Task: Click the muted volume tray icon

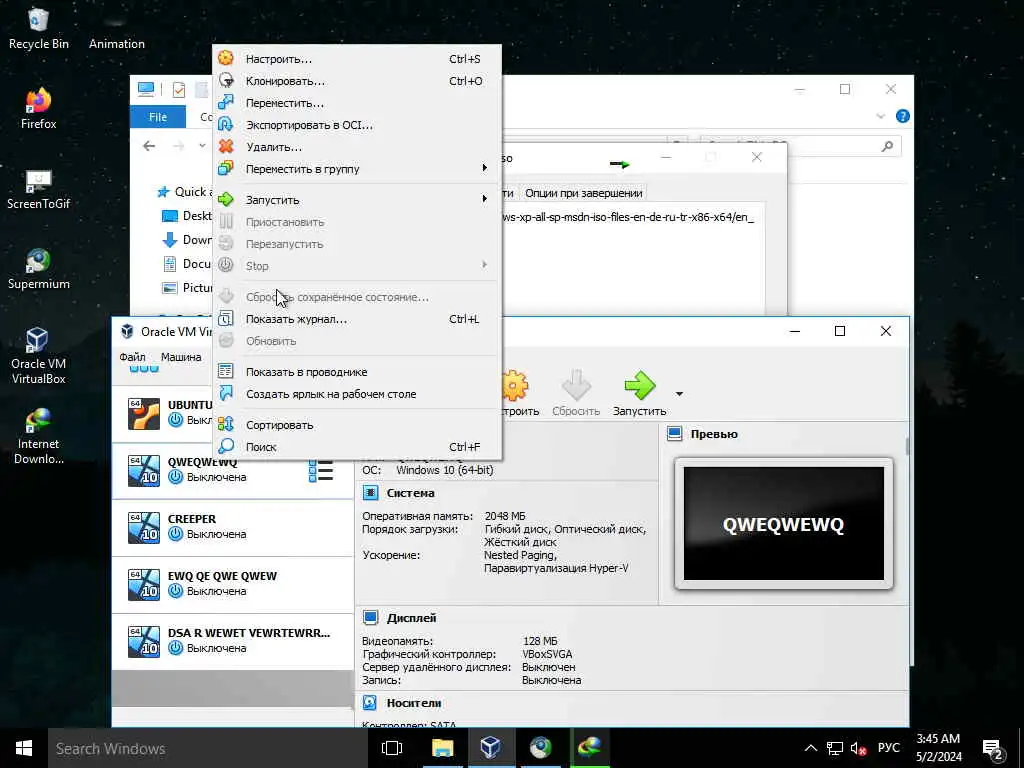Action: [858, 748]
